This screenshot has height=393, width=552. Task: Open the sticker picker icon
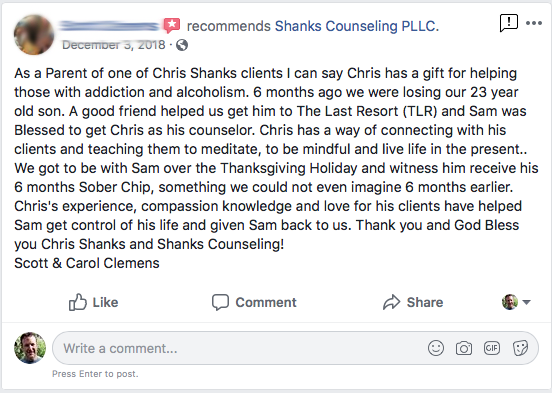click(x=520, y=348)
